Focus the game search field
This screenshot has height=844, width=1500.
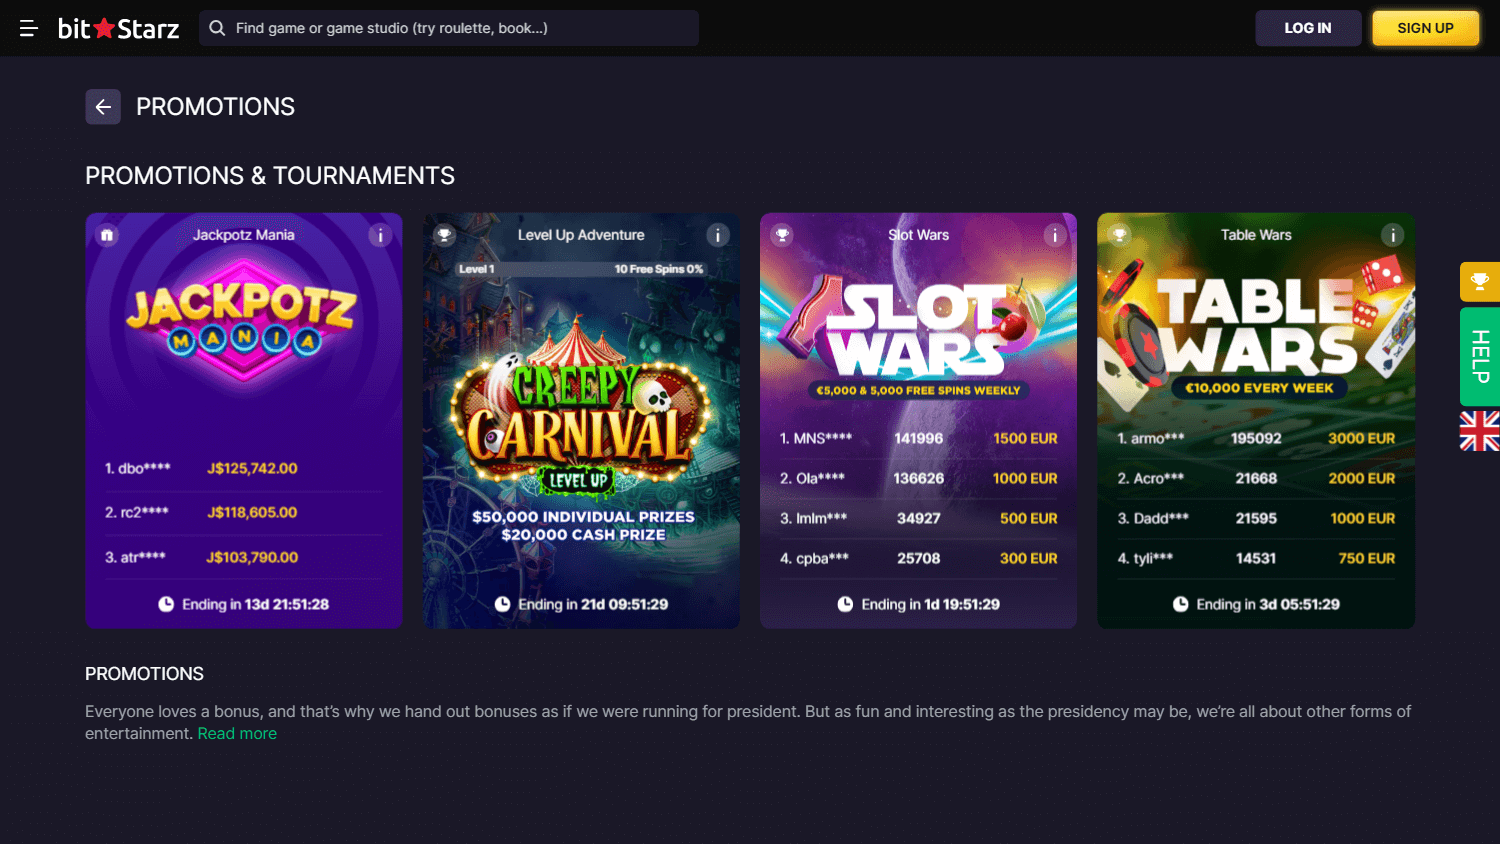[448, 28]
